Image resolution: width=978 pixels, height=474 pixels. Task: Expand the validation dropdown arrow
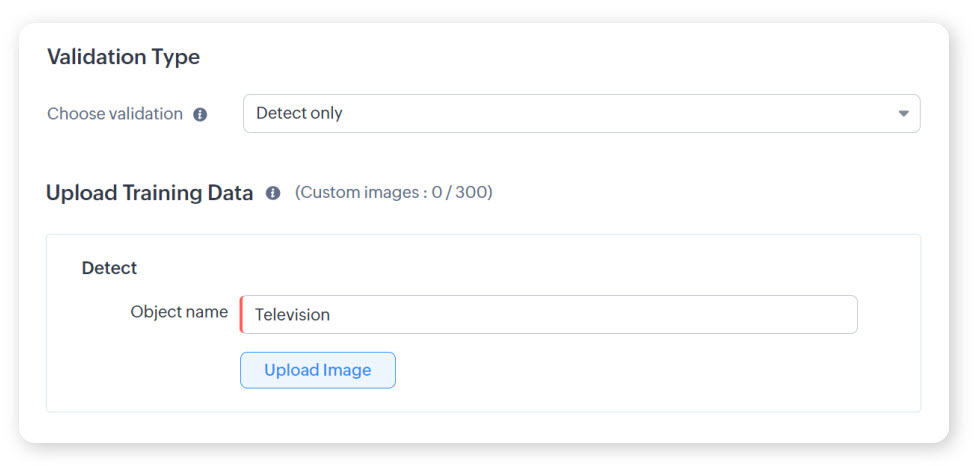click(x=903, y=114)
